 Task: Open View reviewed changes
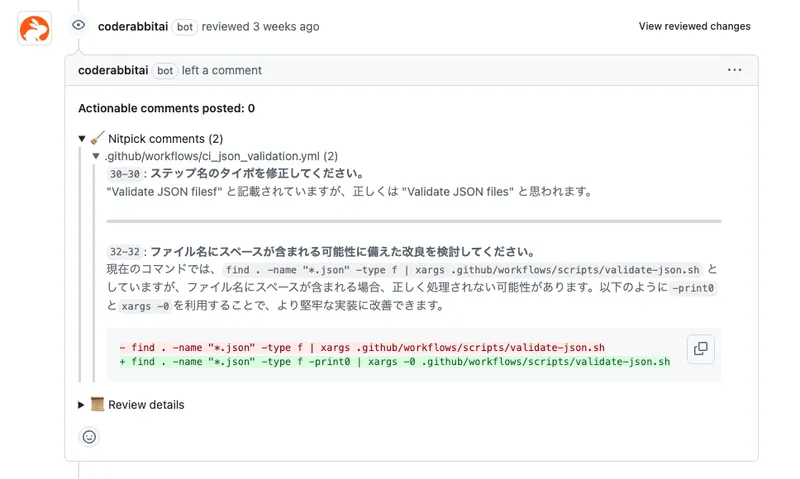point(694,26)
